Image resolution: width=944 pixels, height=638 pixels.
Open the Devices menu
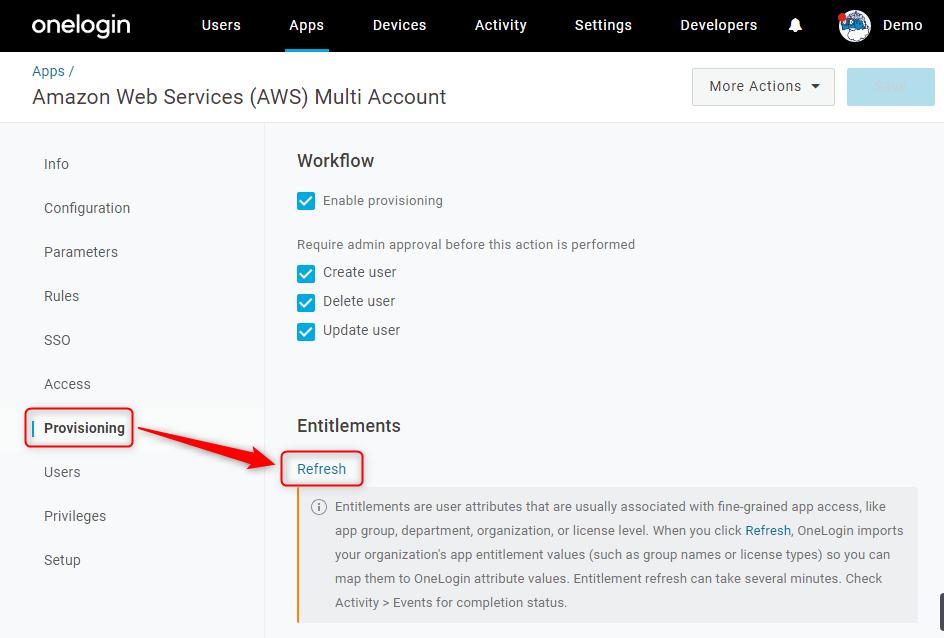399,25
